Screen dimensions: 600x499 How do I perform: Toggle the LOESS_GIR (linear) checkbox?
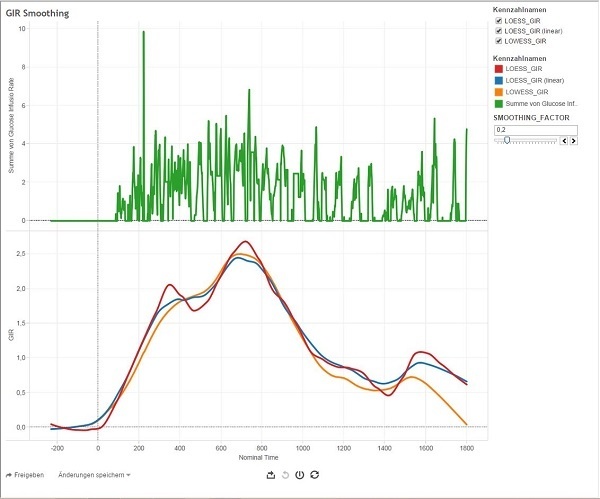499,31
